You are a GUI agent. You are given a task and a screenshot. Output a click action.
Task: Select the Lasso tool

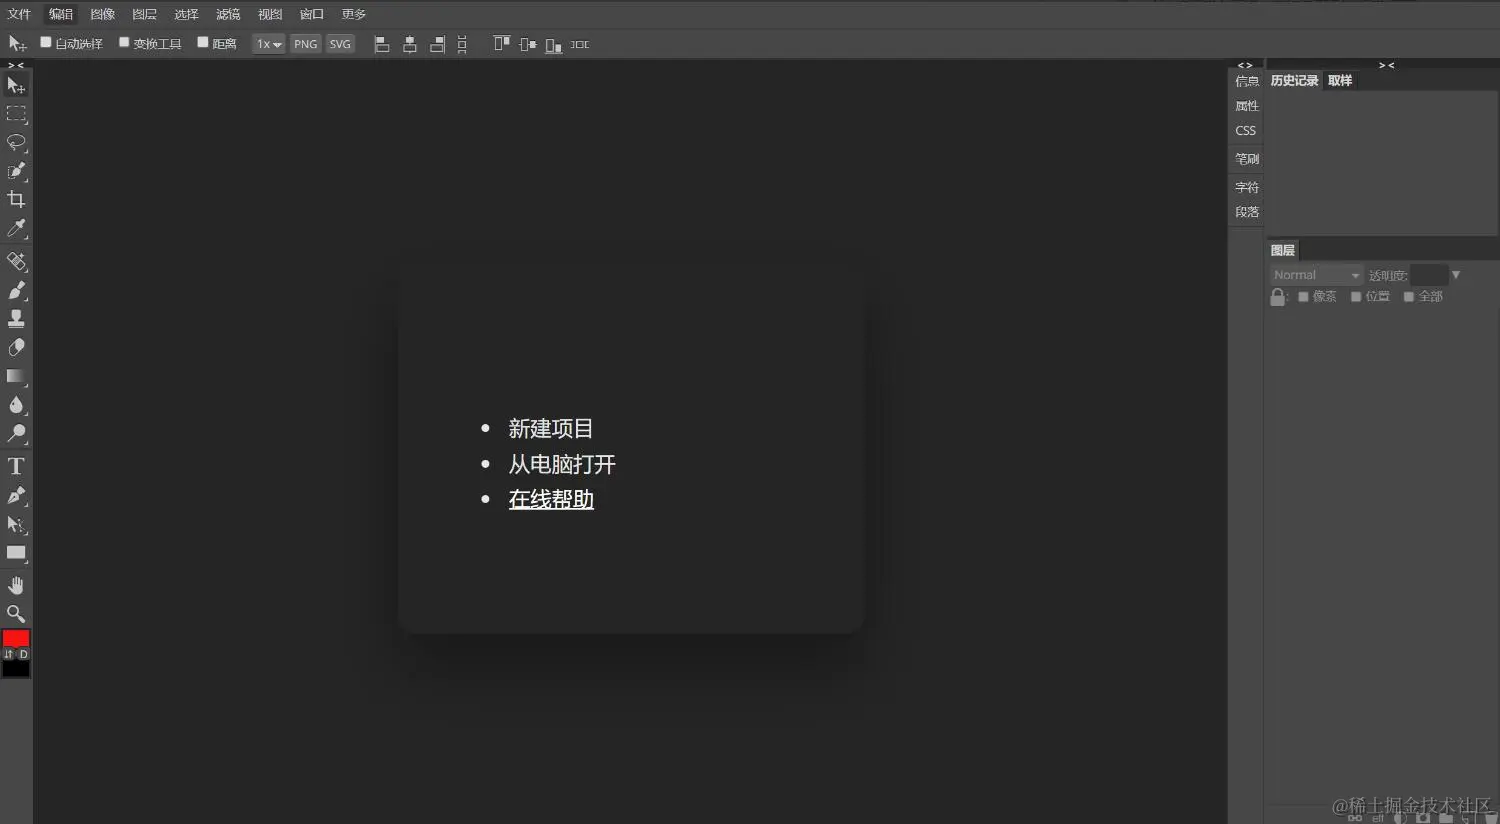click(x=16, y=143)
